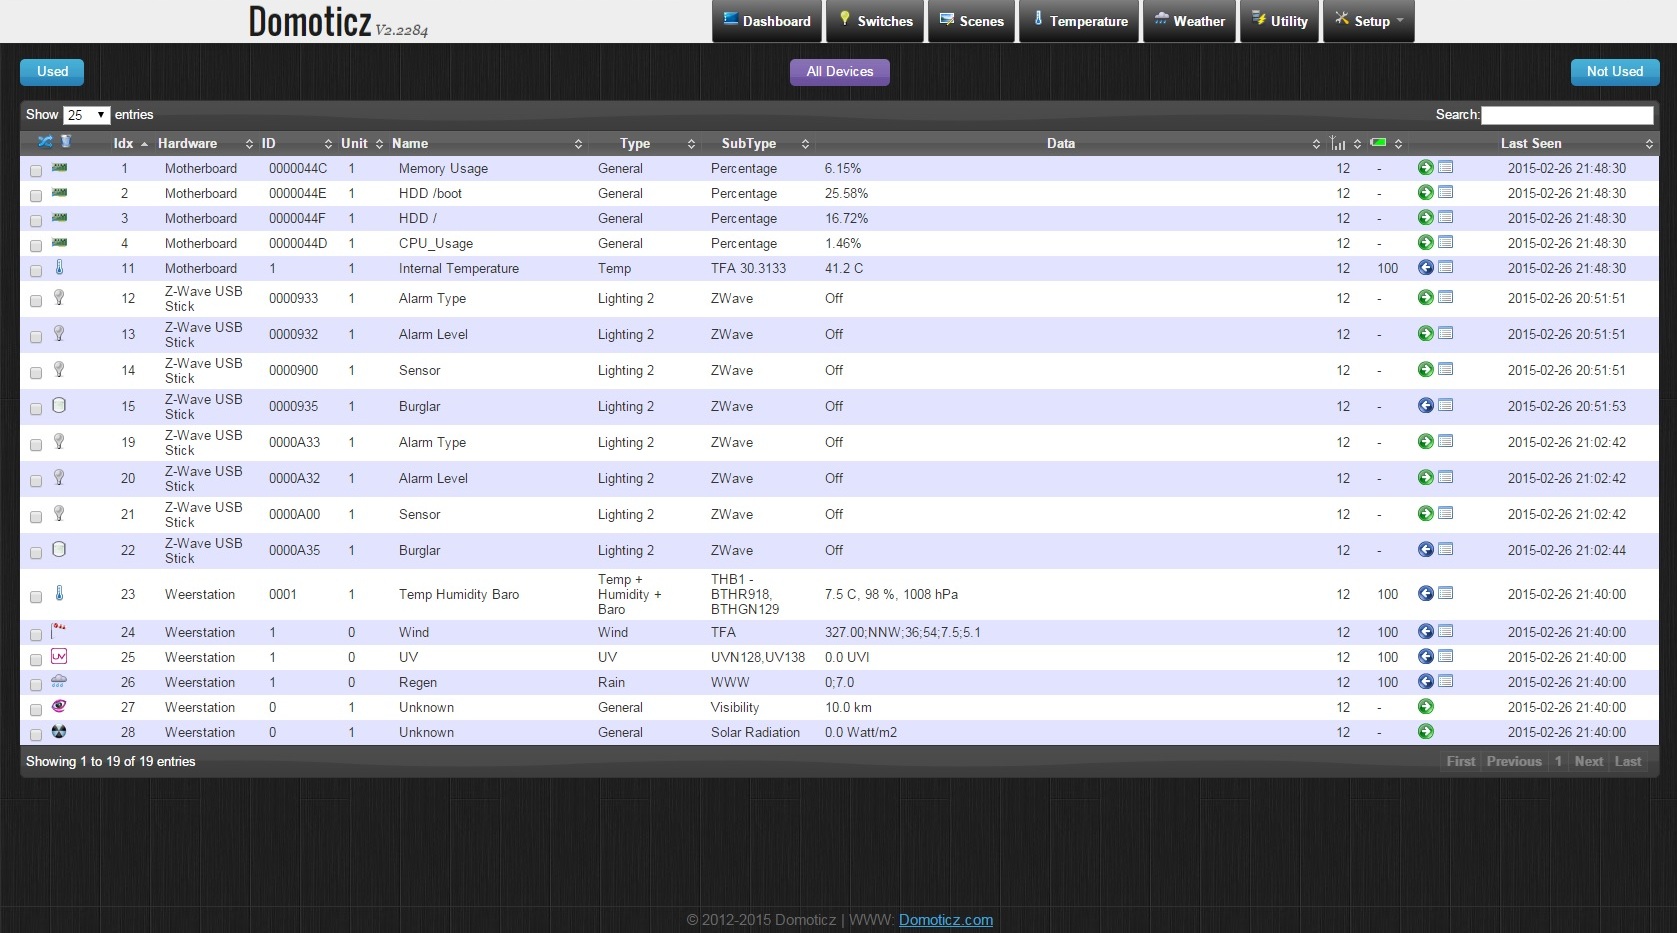
Task: Check the Wind row checkbox
Action: click(36, 635)
